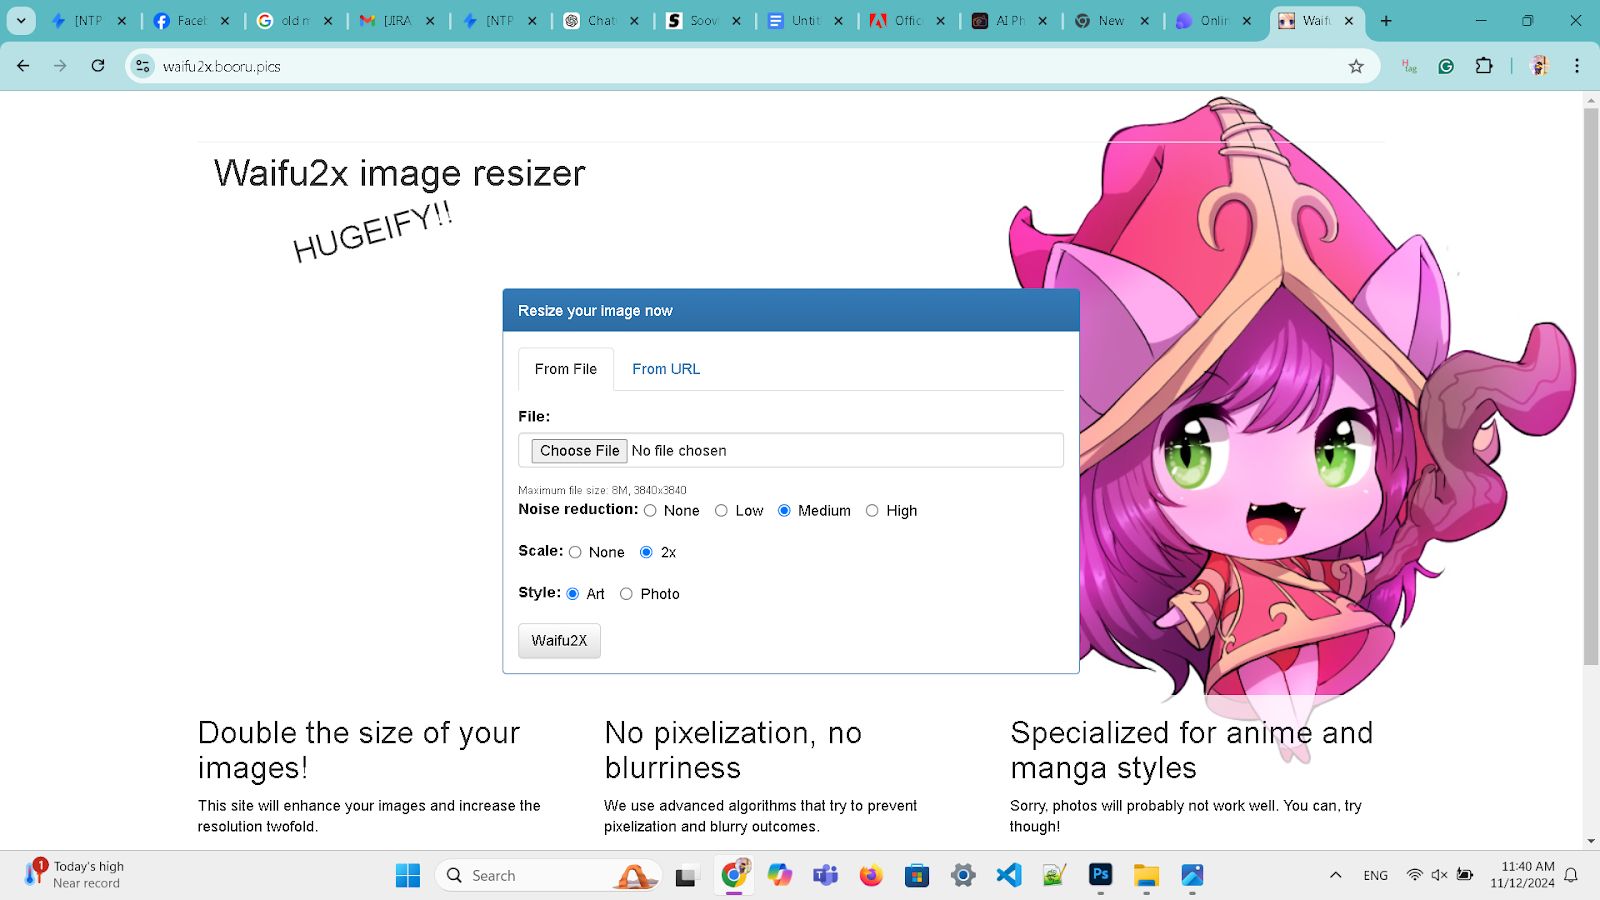Open Task View from the taskbar
This screenshot has height=900, width=1600.
pos(686,875)
